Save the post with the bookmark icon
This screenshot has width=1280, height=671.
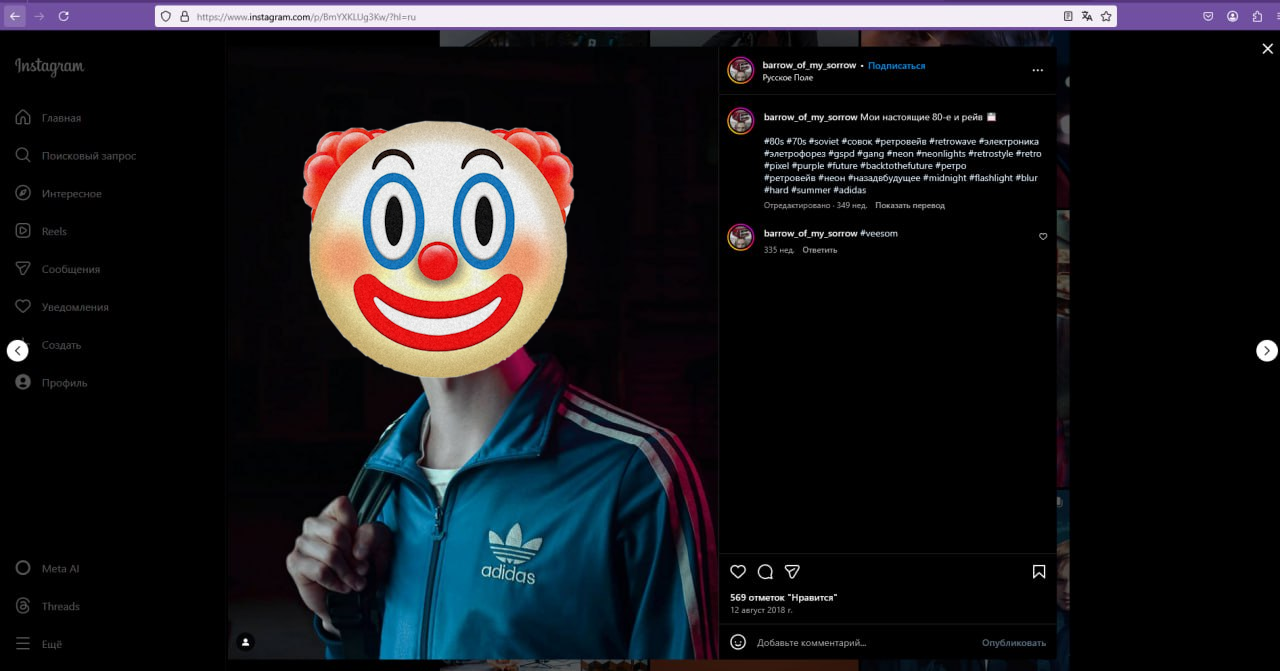pos(1039,572)
